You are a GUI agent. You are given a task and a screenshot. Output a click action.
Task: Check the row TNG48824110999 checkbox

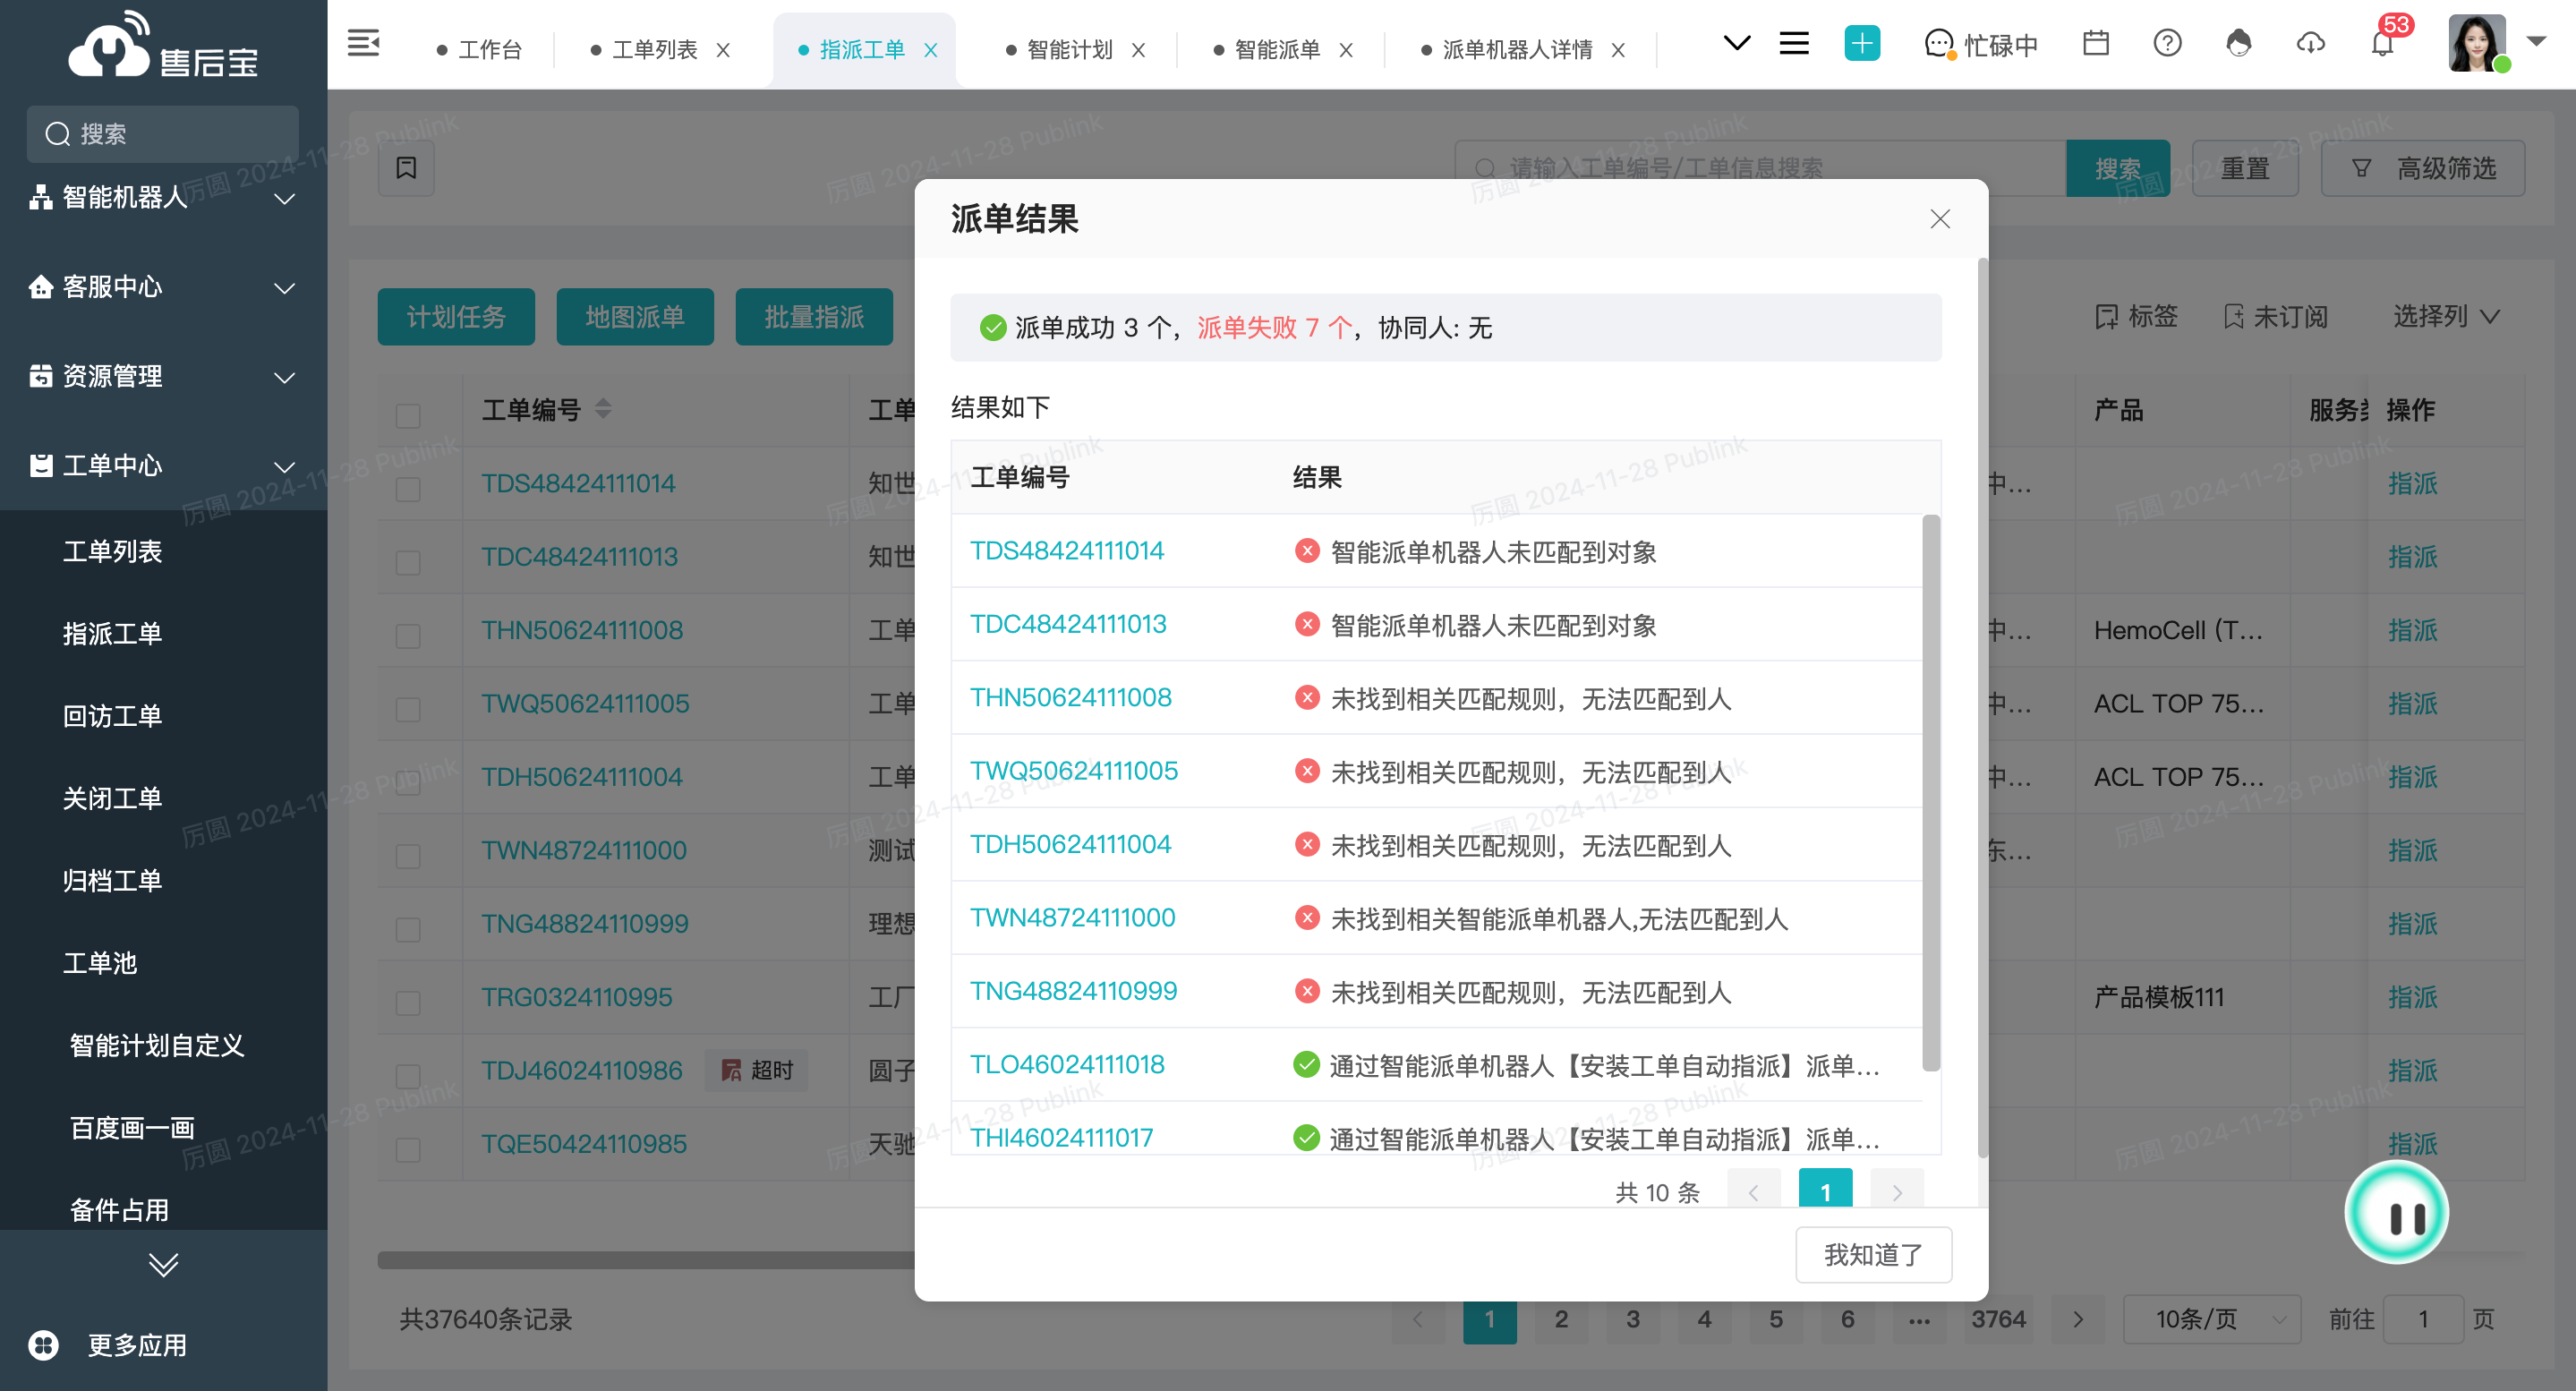408,929
